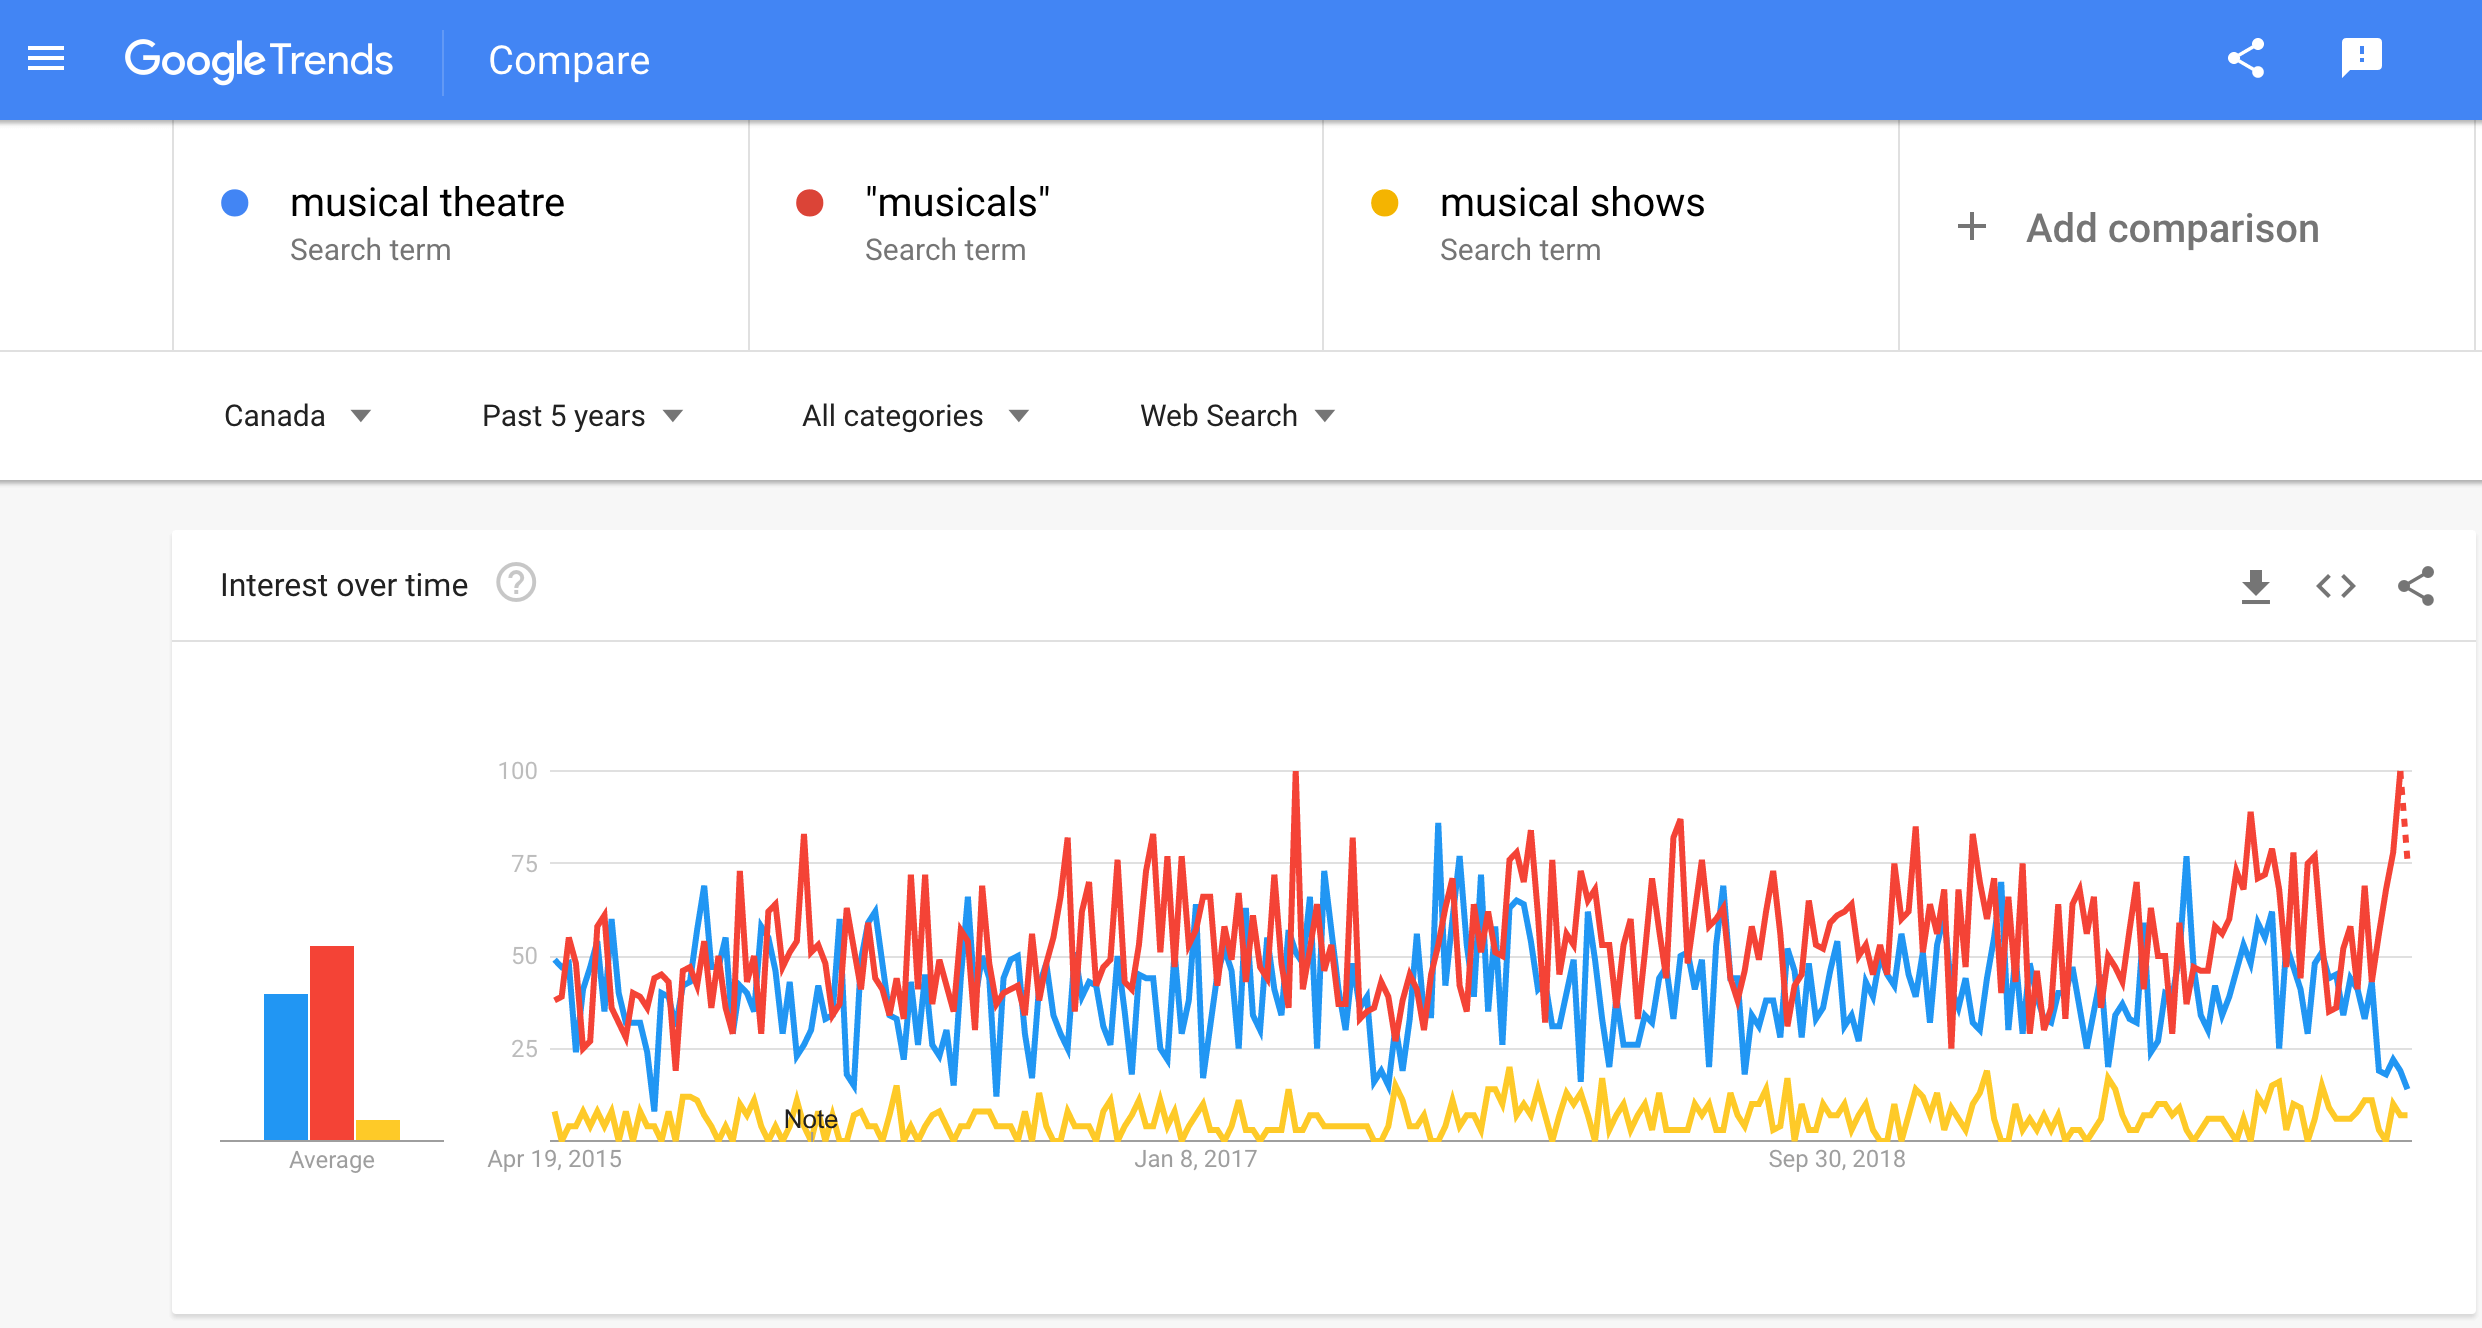Screen dimensions: 2482x1328
Task: Edit the "musicals" search term
Action: pos(957,202)
